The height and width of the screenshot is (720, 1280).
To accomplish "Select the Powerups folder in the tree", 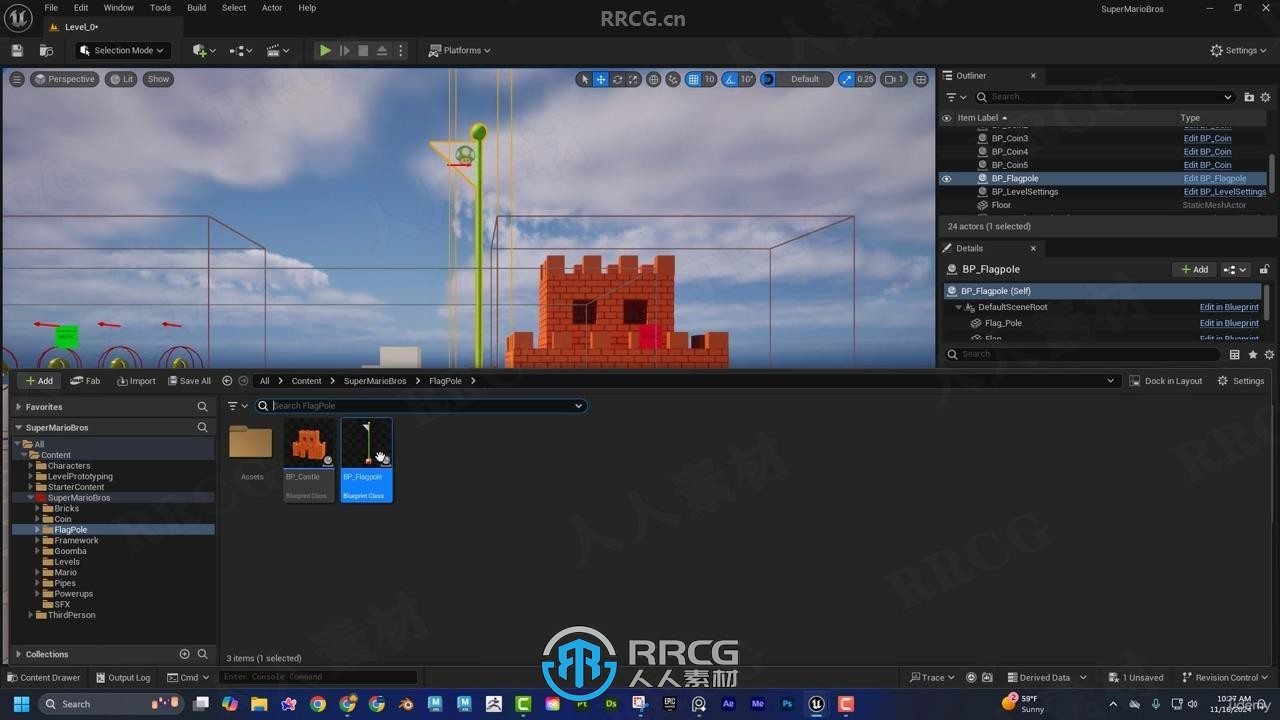I will (73, 594).
